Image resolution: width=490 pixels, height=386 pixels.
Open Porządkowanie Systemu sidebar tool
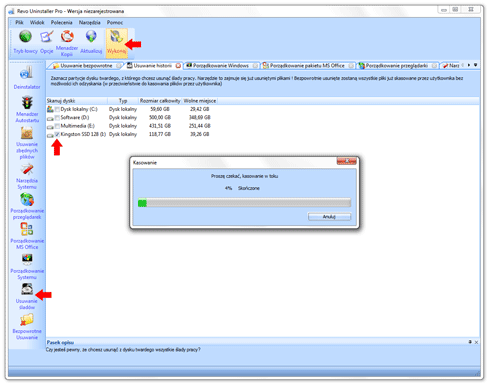tap(27, 267)
